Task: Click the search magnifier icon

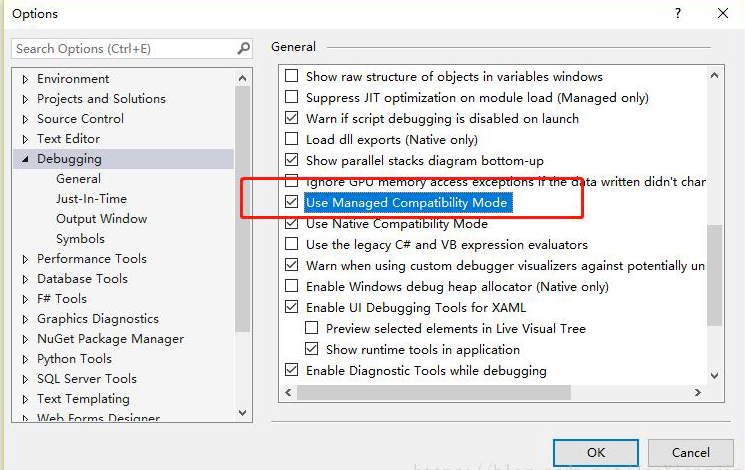Action: pos(243,48)
